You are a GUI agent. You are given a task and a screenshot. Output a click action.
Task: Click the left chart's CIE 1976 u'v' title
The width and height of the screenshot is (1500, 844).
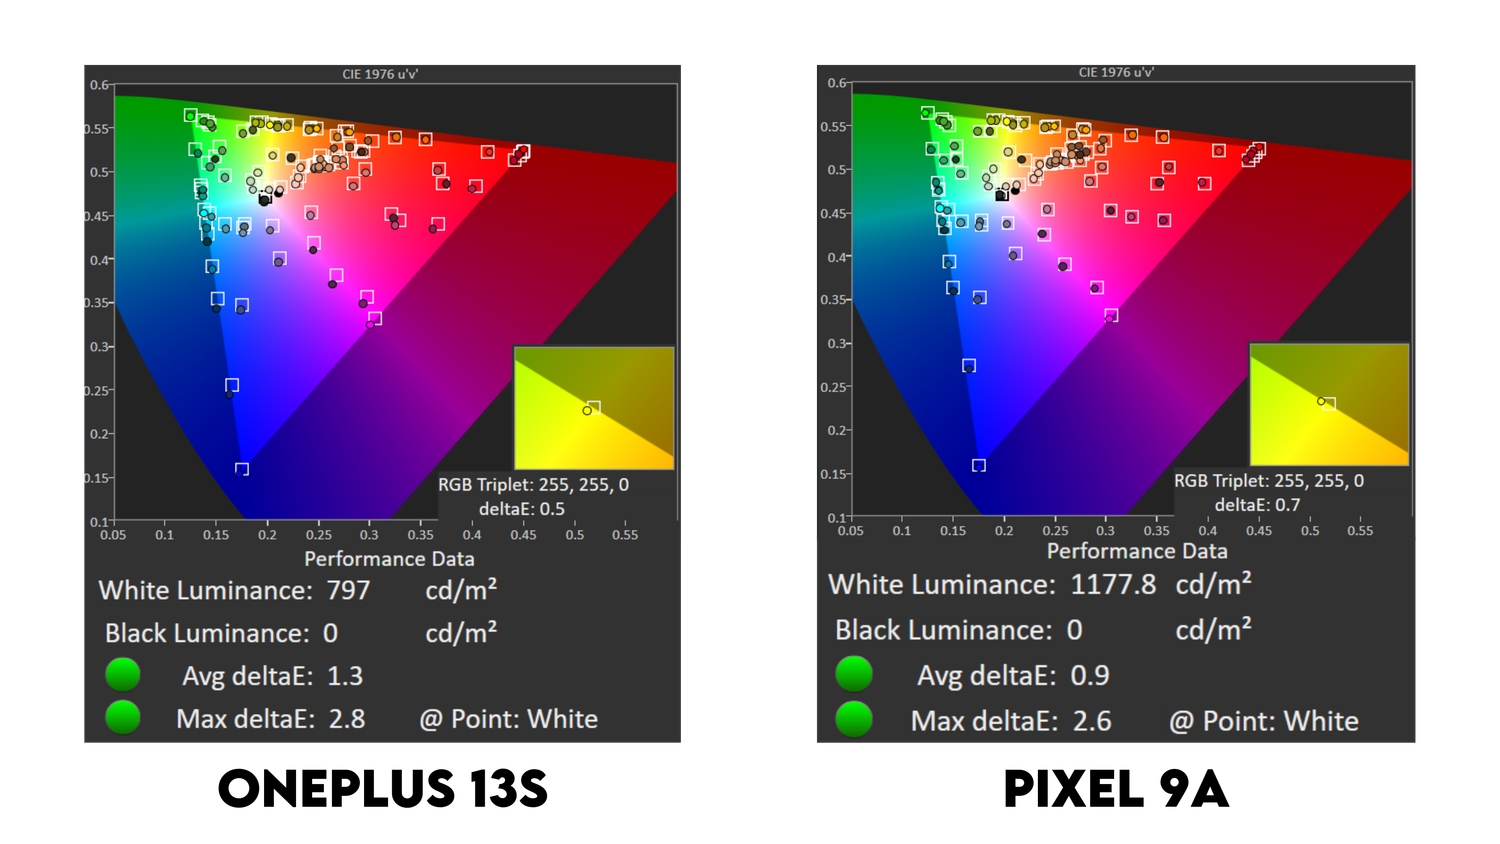(380, 74)
